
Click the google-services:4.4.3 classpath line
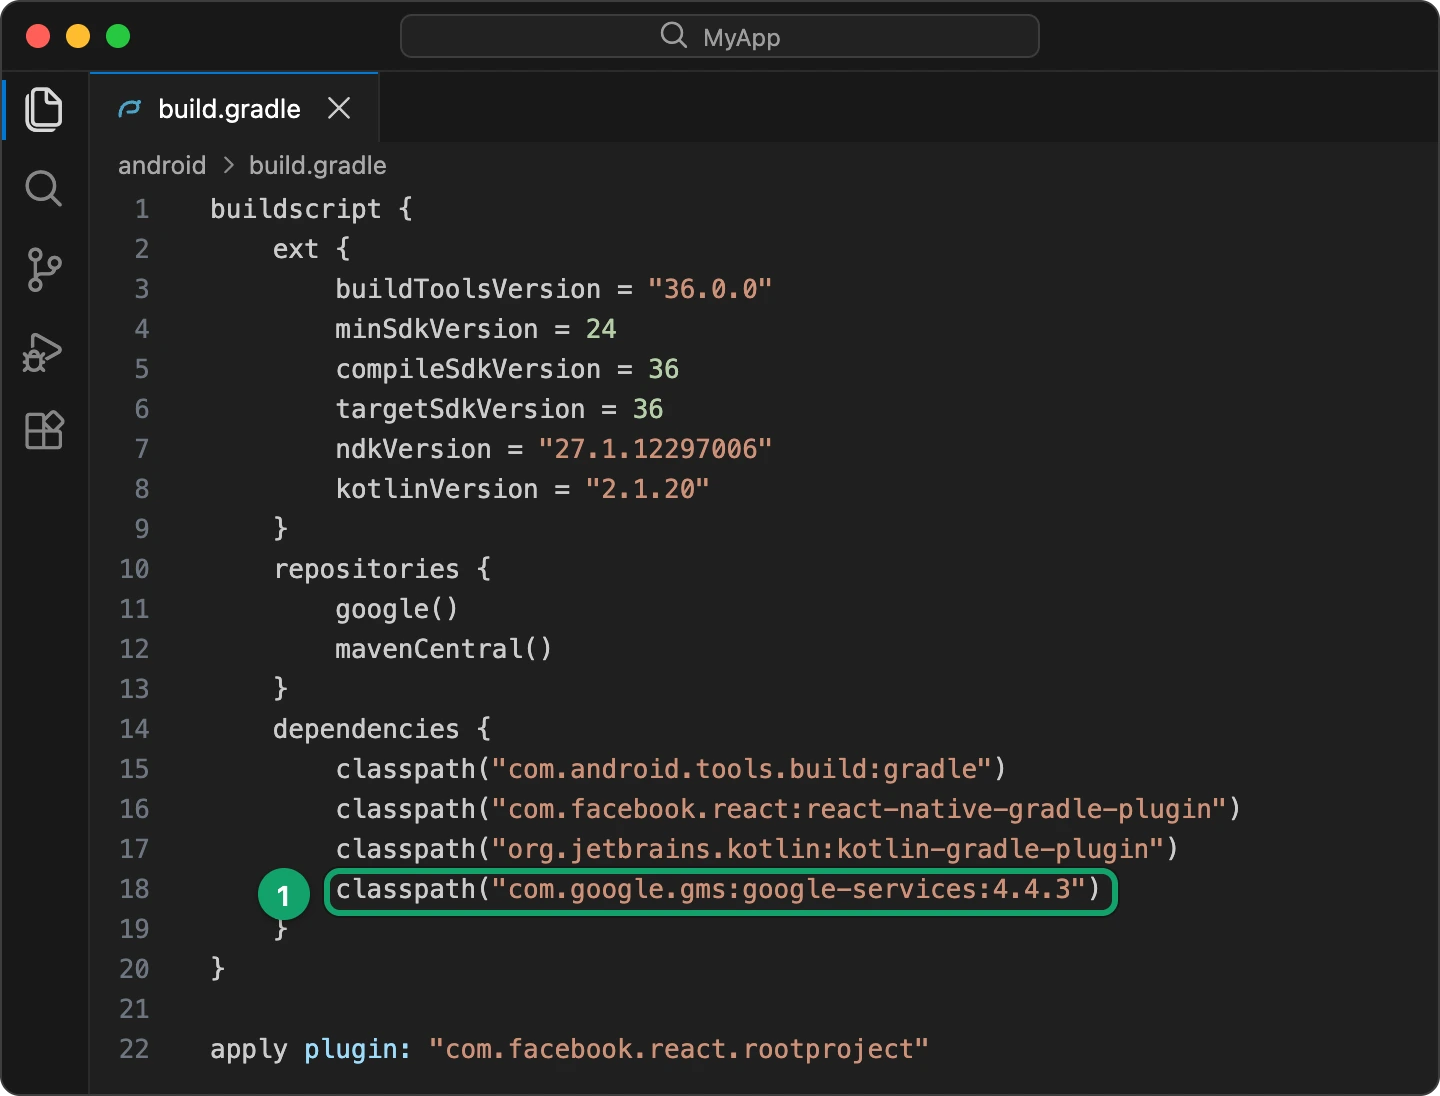[718, 889]
